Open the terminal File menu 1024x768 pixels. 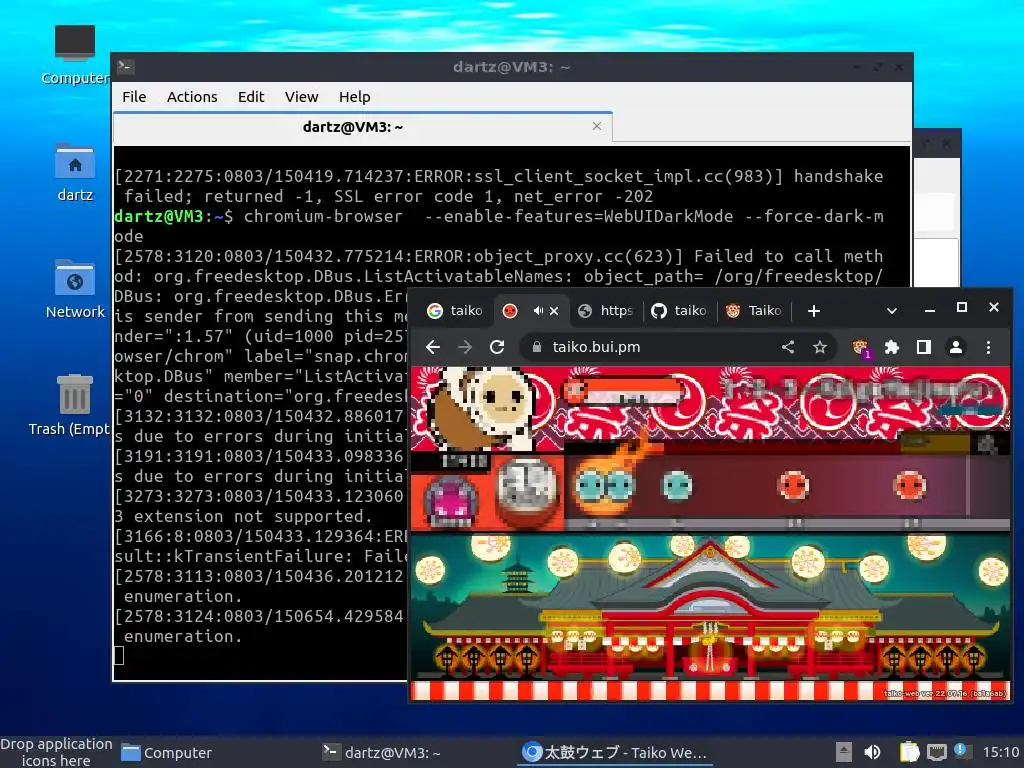[134, 97]
